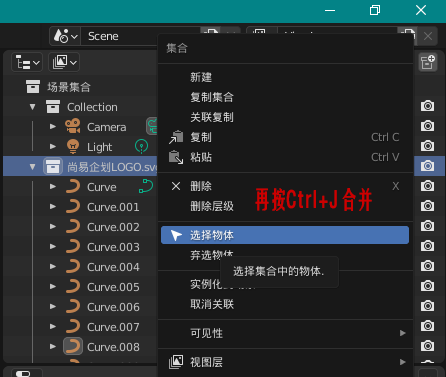The image size is (446, 377).
Task: Click the Curve.008 curve icon
Action: click(x=73, y=347)
